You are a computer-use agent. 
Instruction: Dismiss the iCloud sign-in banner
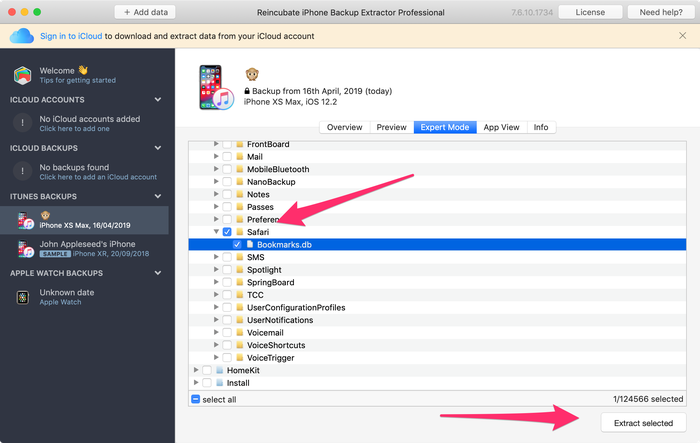point(682,36)
